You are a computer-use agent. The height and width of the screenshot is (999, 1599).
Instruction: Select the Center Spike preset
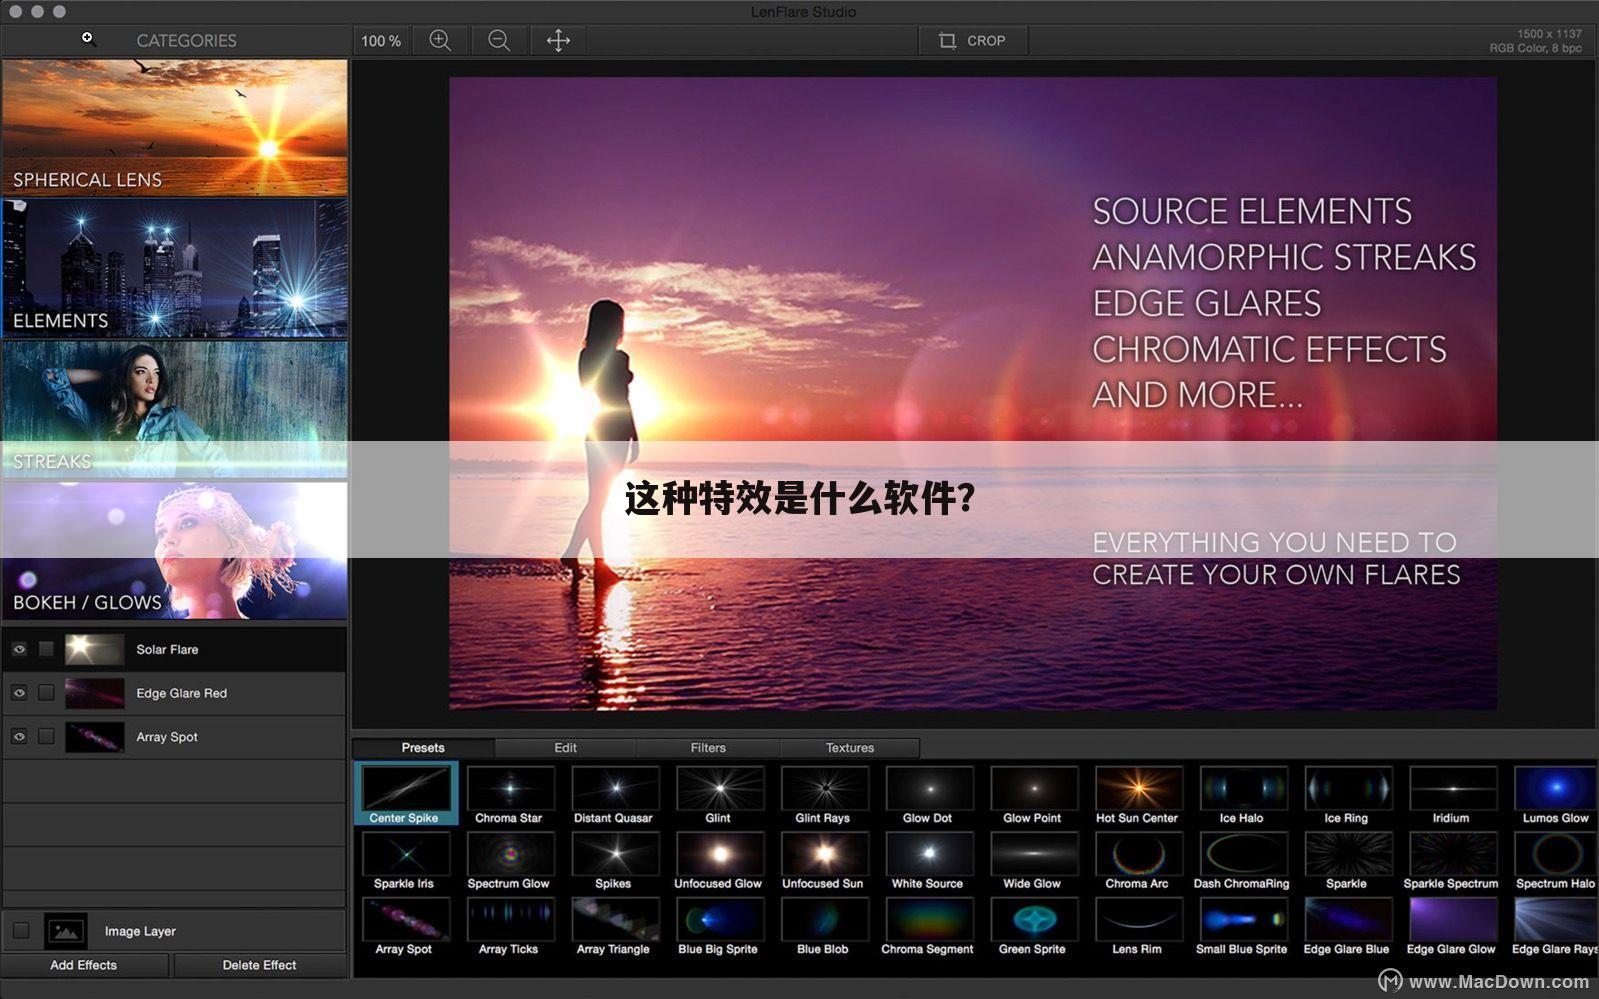pyautogui.click(x=405, y=794)
